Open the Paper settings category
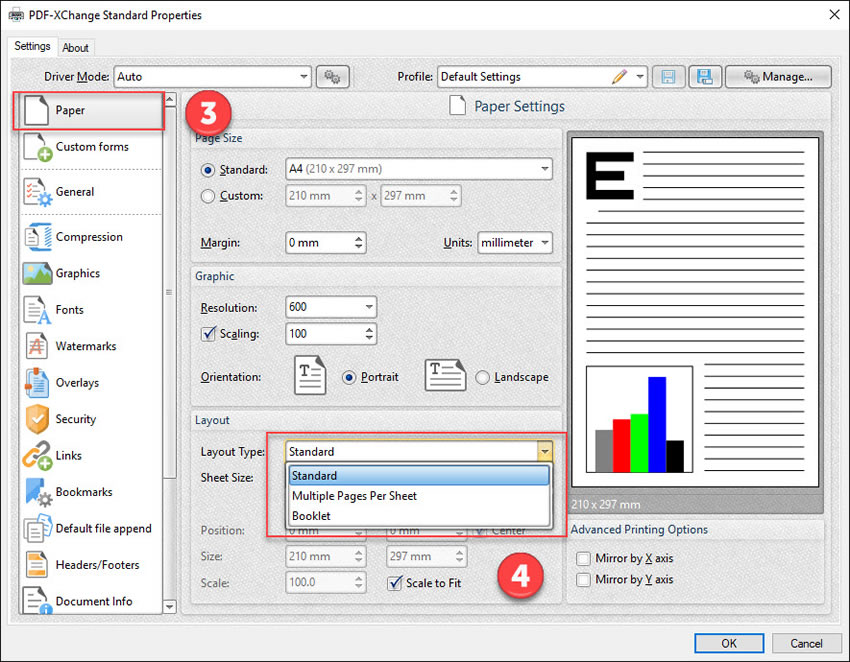This screenshot has height=662, width=850. point(89,111)
